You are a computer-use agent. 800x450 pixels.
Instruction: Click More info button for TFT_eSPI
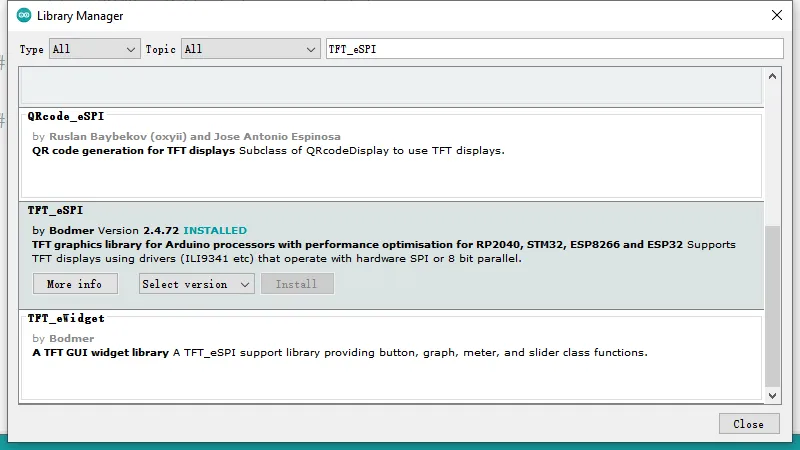75,284
